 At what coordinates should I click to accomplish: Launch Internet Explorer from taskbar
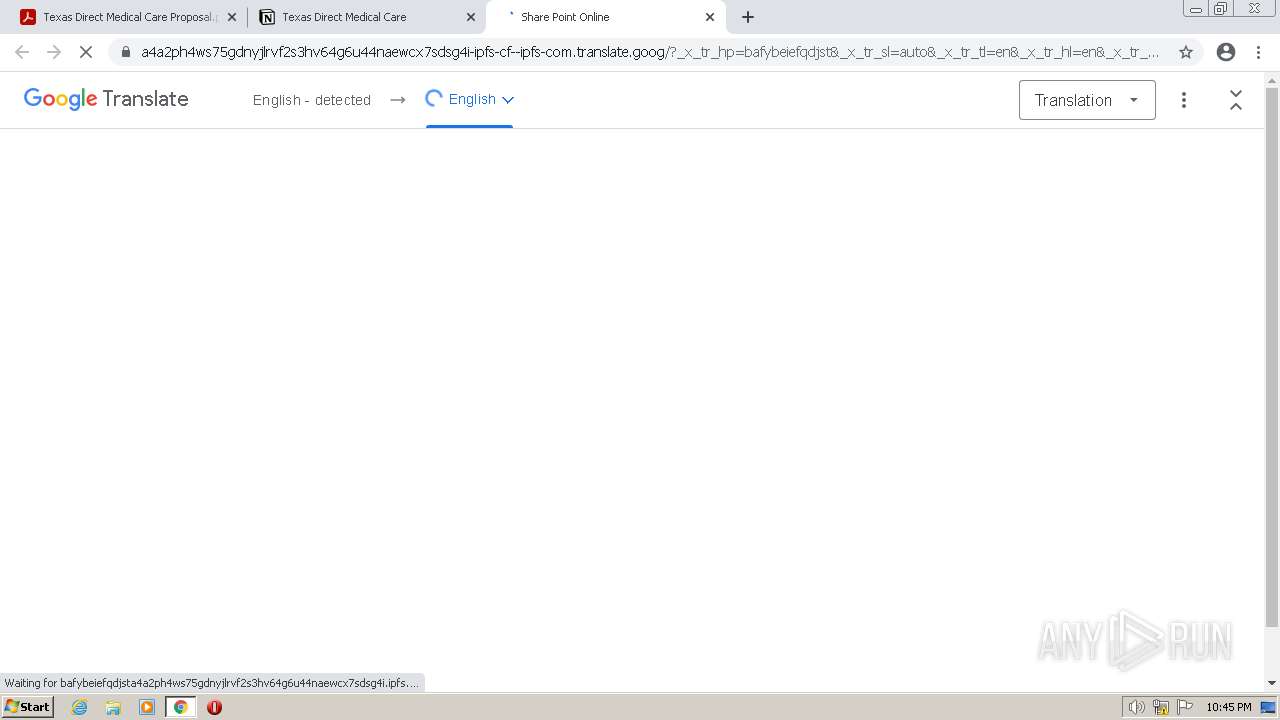point(80,707)
